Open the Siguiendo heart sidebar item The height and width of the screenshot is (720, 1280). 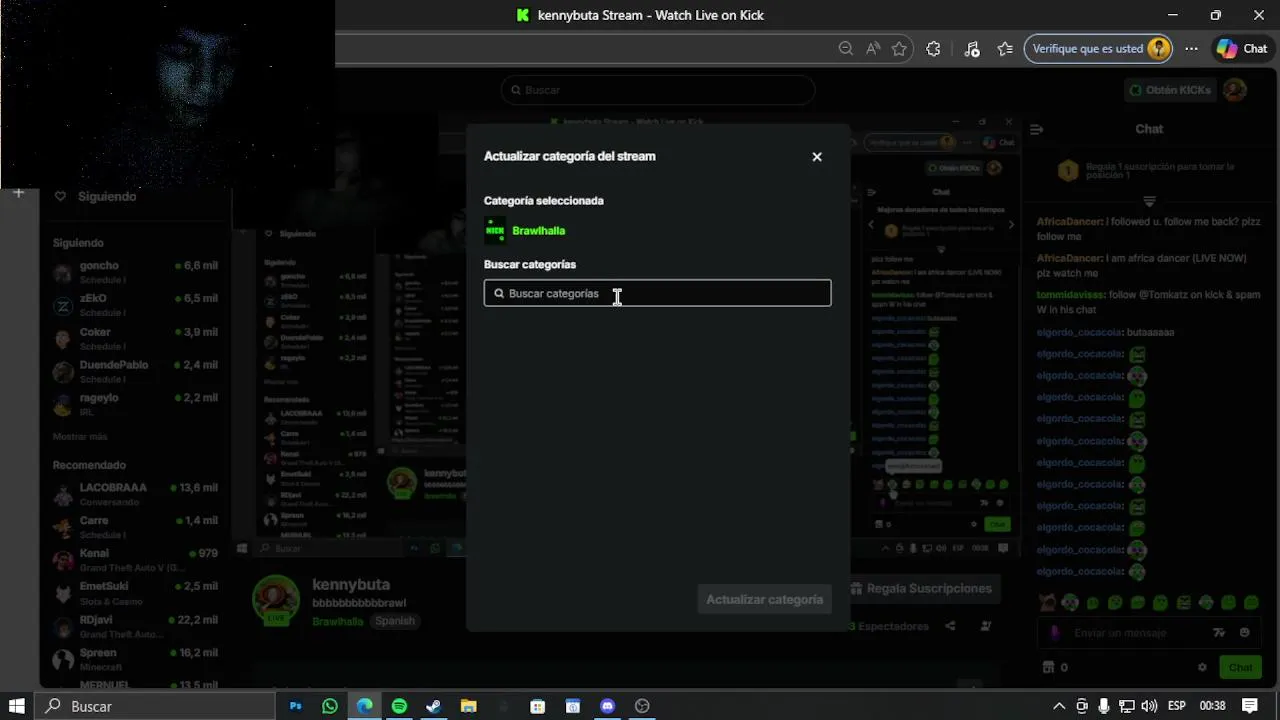coord(98,197)
